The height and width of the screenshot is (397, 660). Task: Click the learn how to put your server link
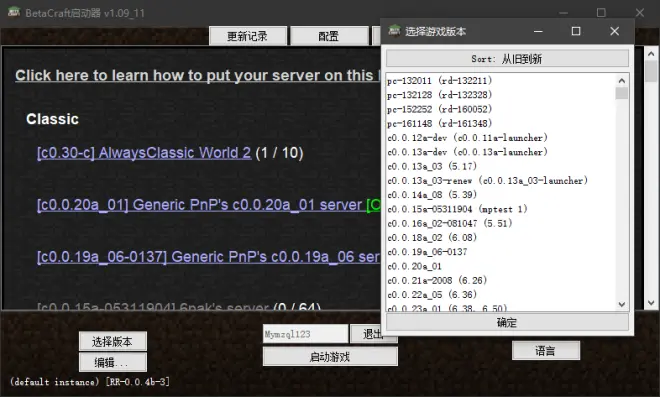[198, 75]
